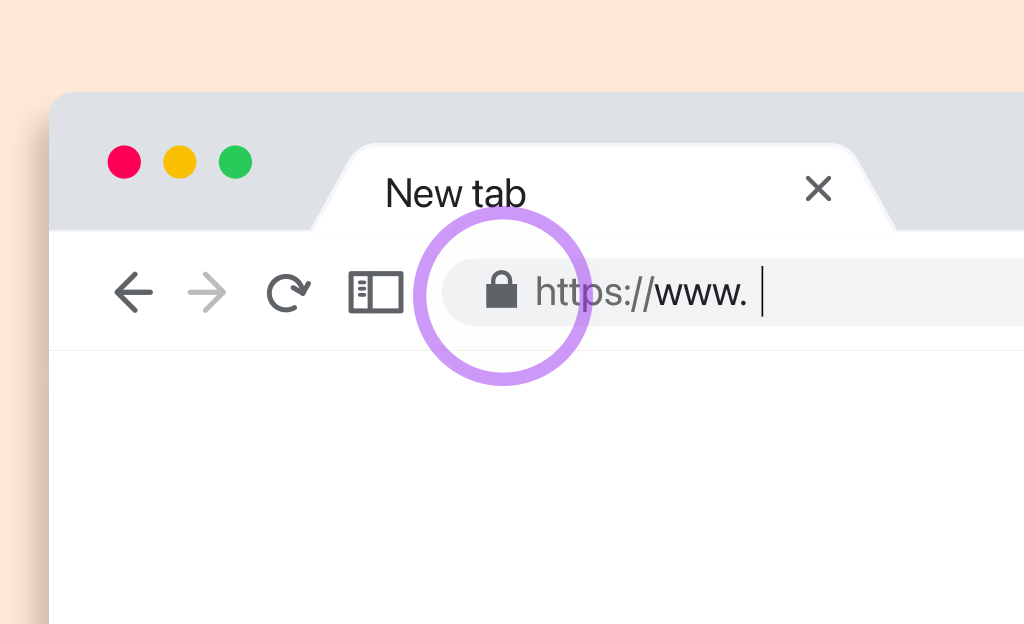The height and width of the screenshot is (624, 1024).
Task: Click the red window close dot
Action: tap(124, 162)
